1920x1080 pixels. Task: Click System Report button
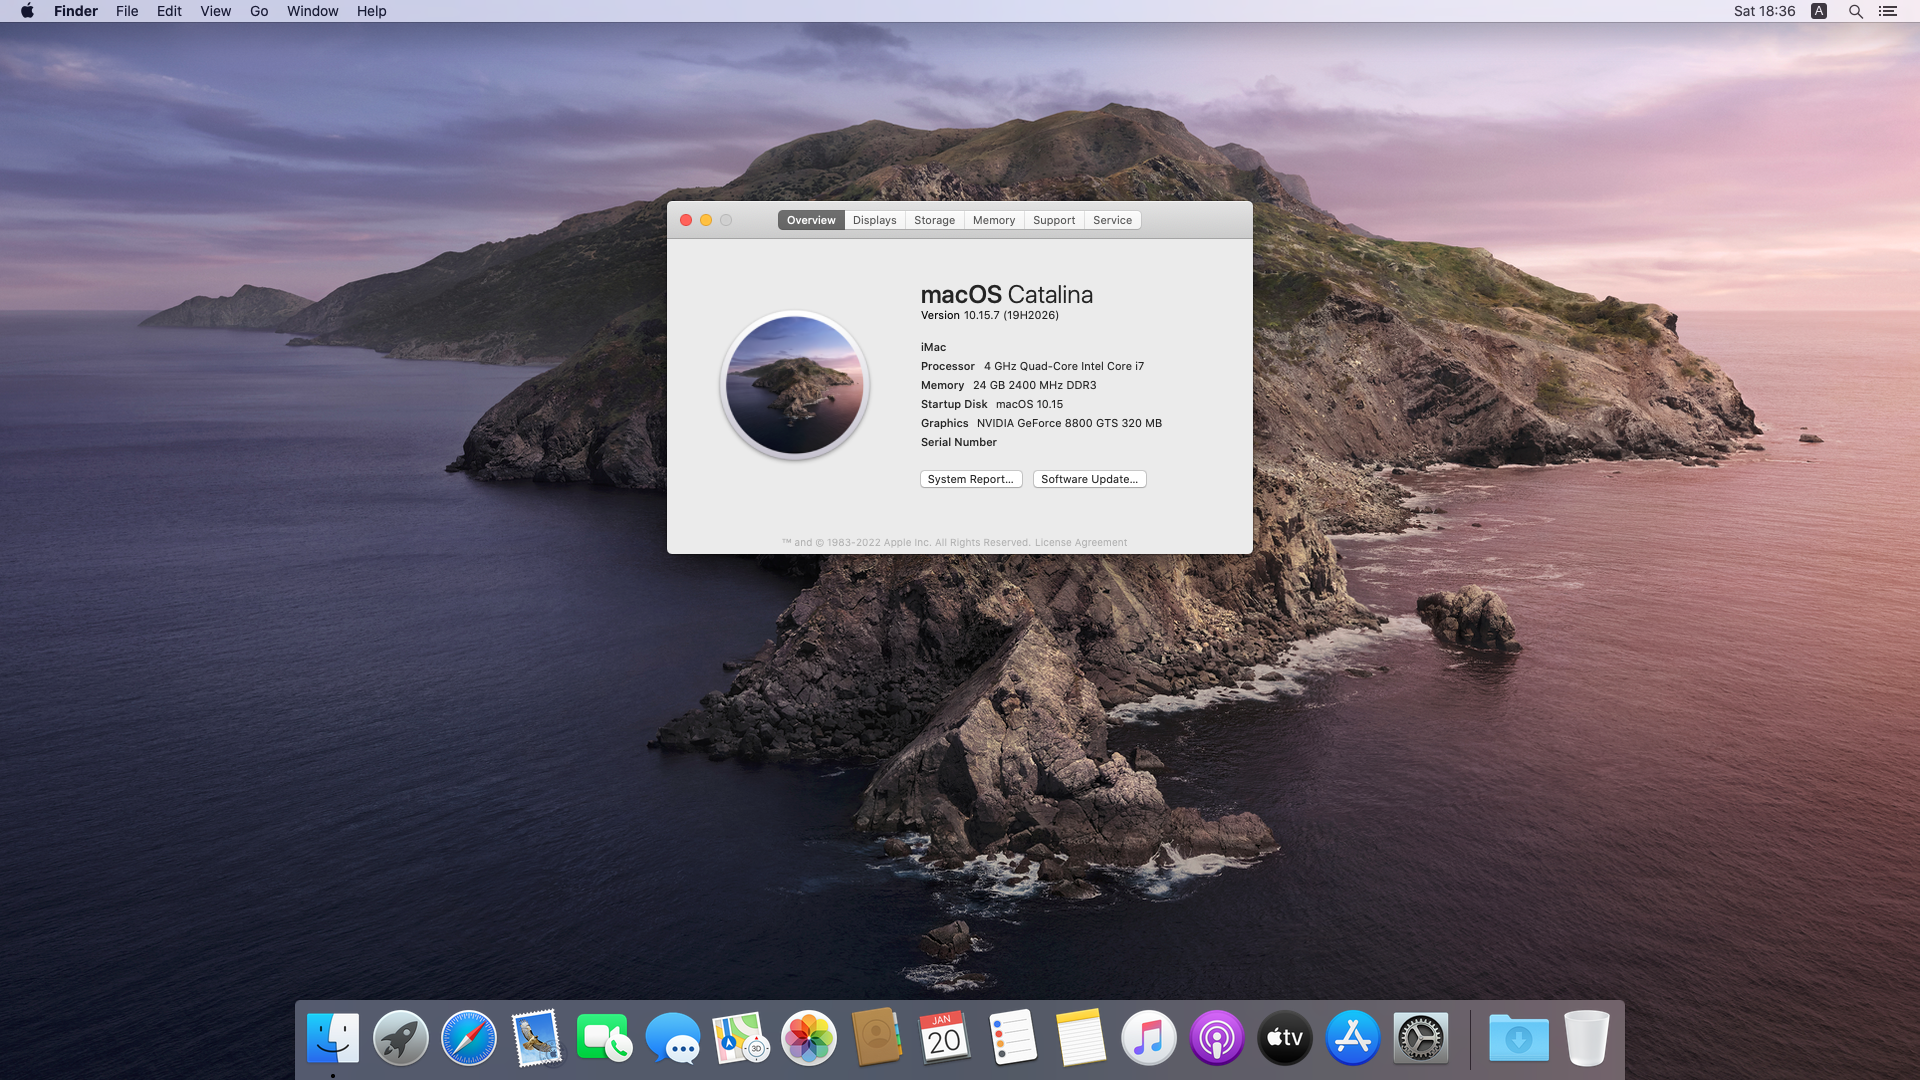[x=972, y=479]
